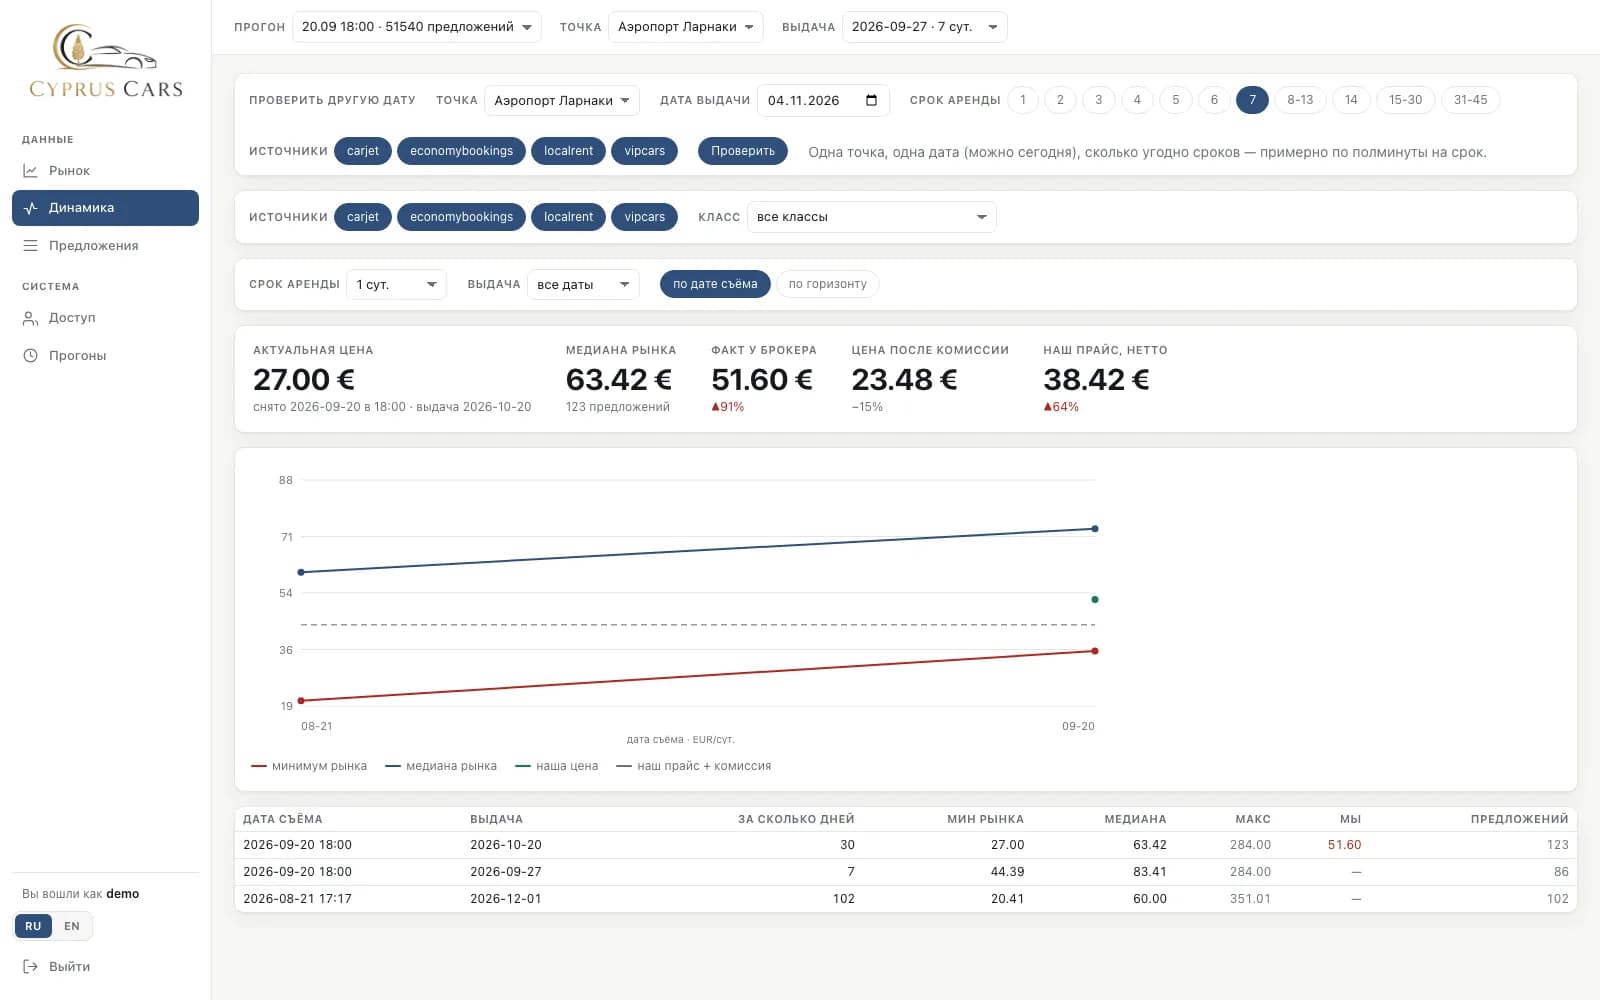This screenshot has height=1000, width=1600.
Task: Click the 51.60 value in МЫ column
Action: pos(1344,845)
